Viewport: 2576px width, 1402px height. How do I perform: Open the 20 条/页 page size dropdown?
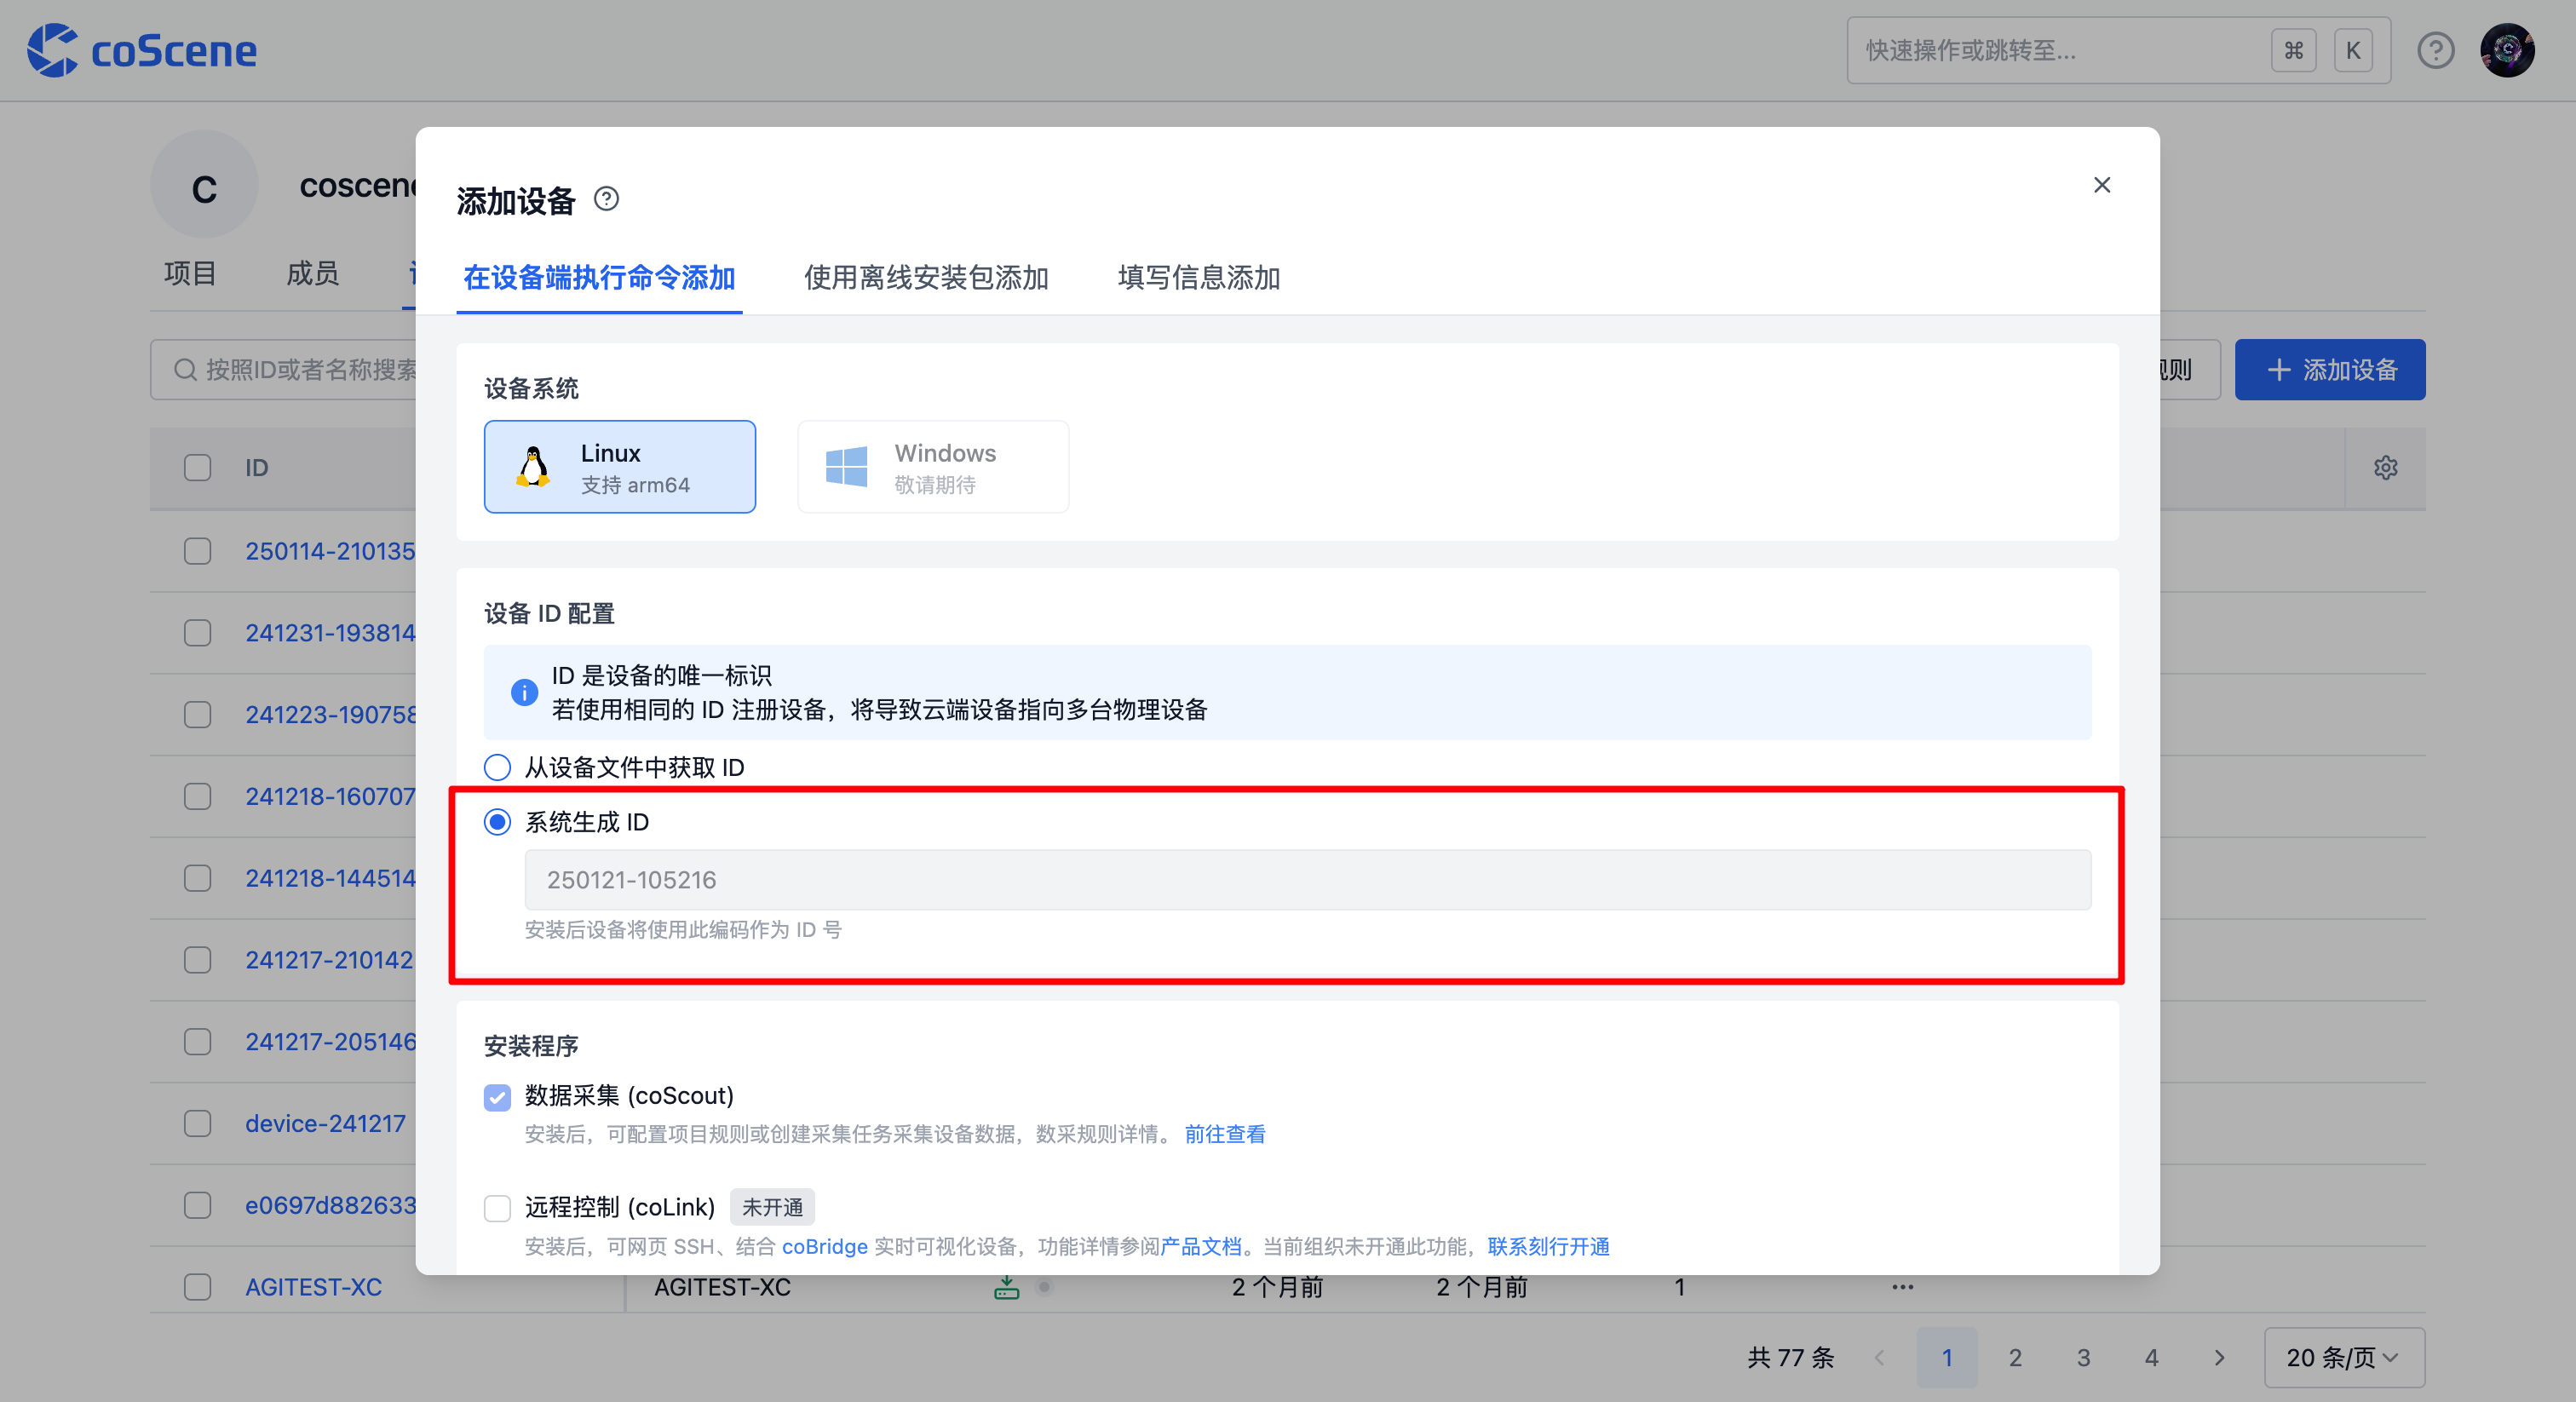coord(2344,1358)
